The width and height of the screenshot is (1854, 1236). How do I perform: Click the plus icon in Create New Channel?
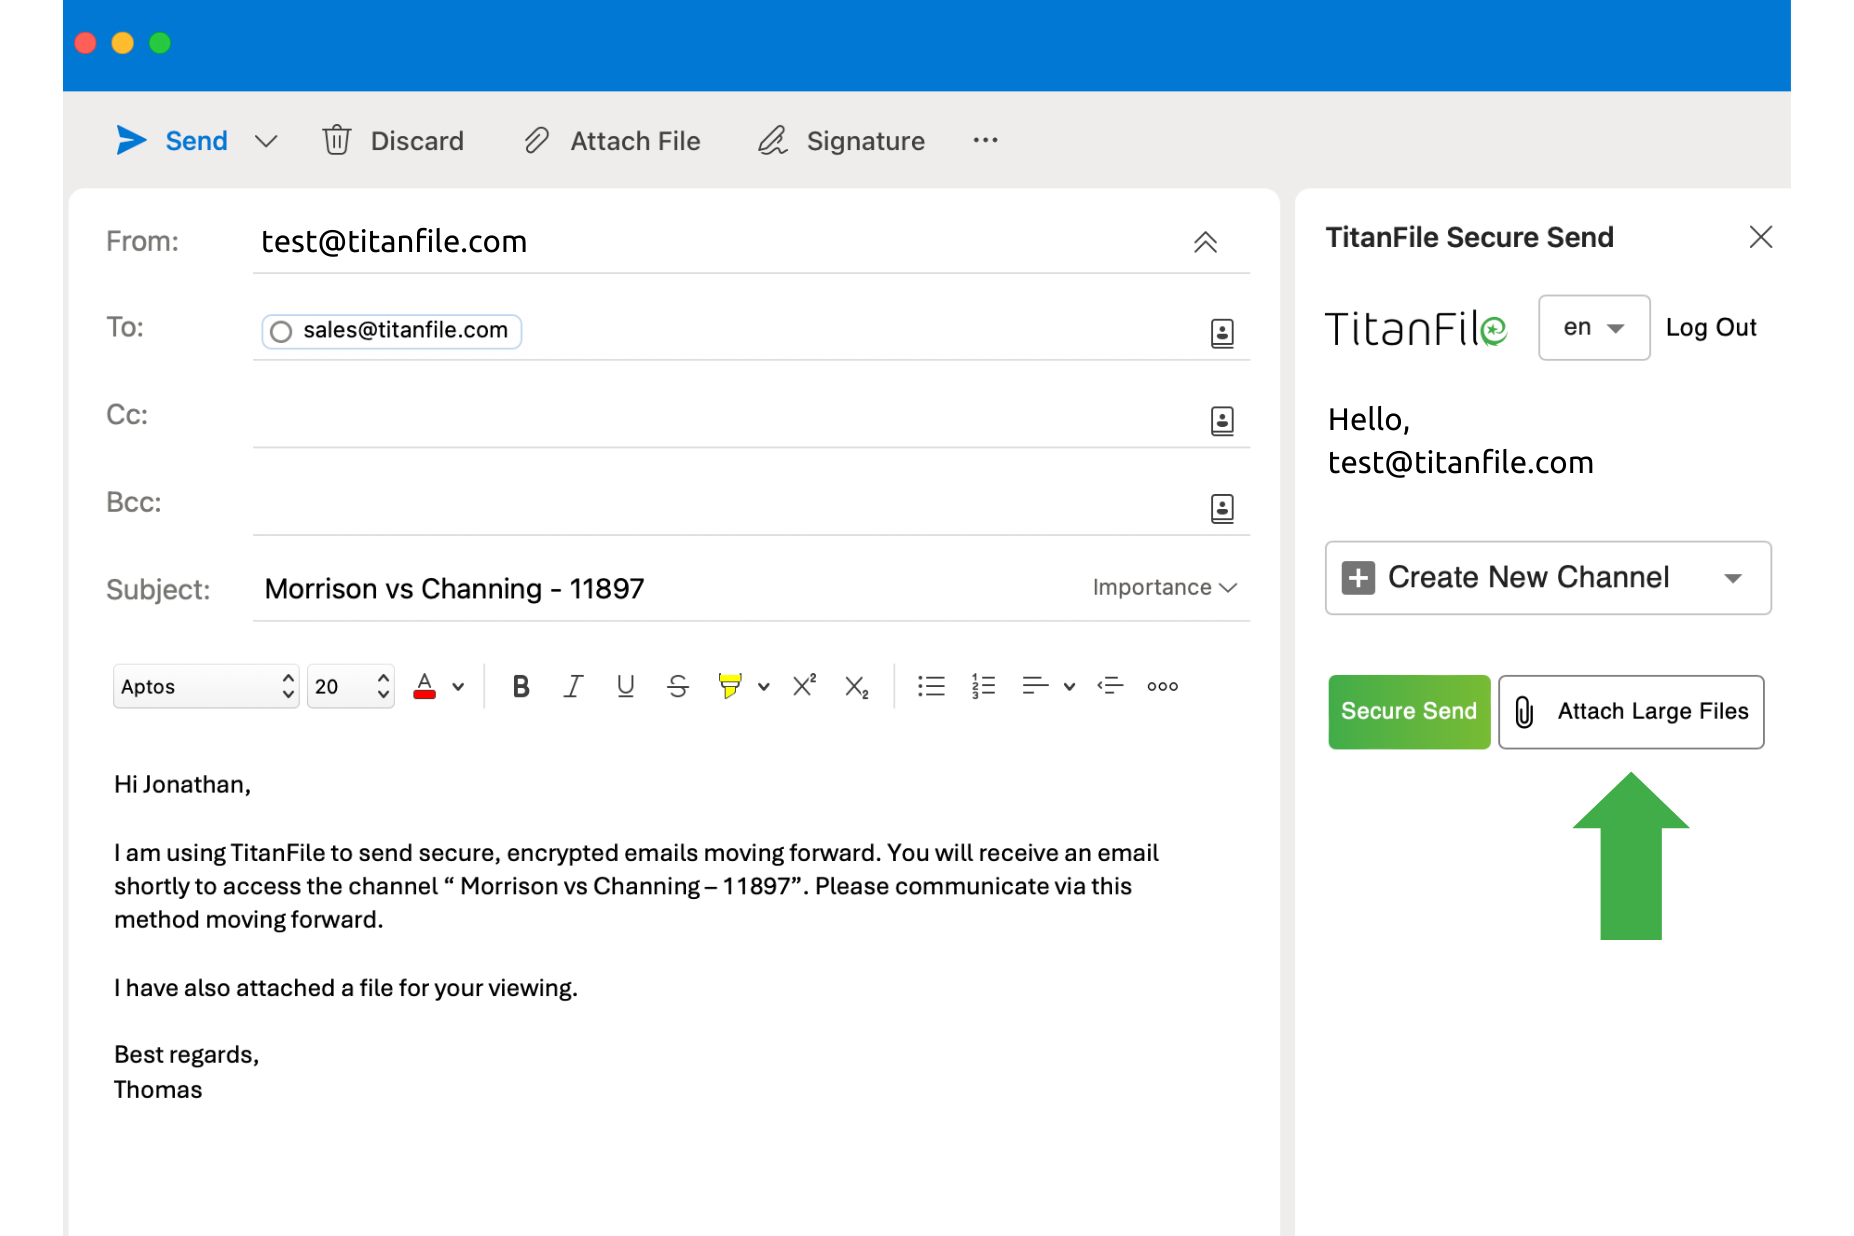(1358, 578)
